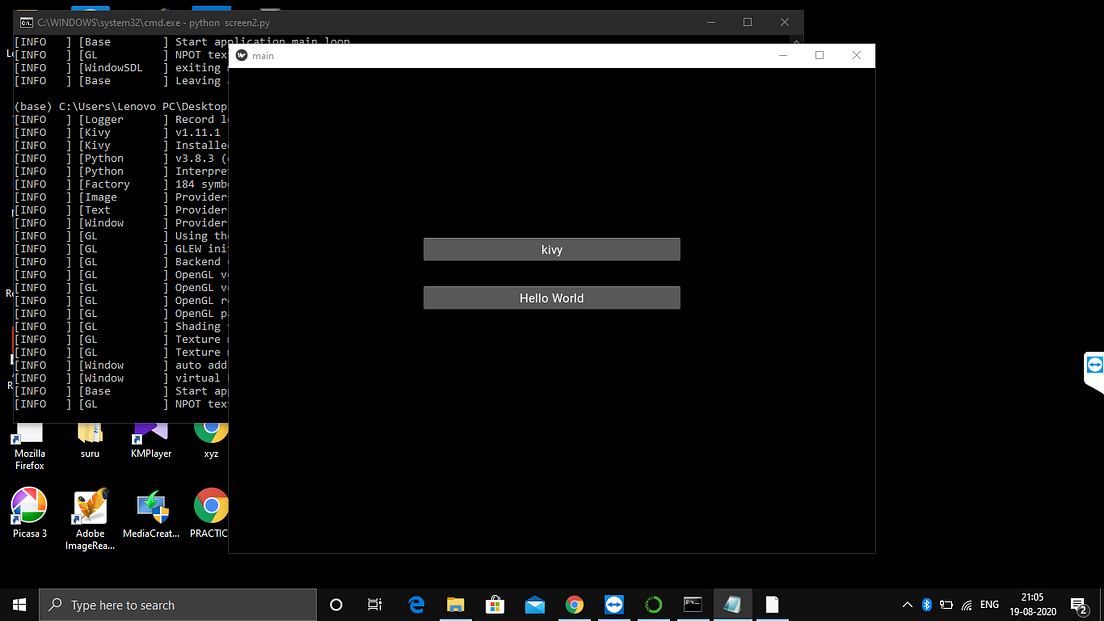Open Wi-Fi settings from the tray icon
The width and height of the screenshot is (1104, 621).
coord(966,604)
